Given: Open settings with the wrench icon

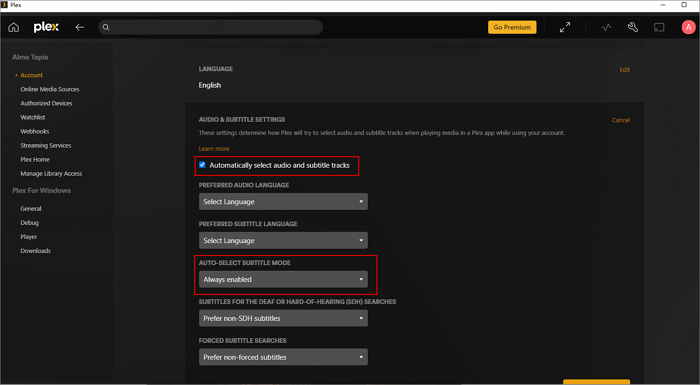Looking at the screenshot, I should point(633,27).
